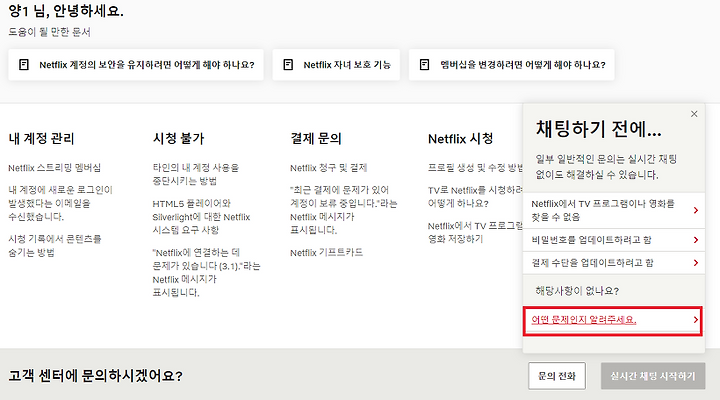720x400 pixels.
Task: Click the 시청 불가 heading
Action: tap(179, 139)
